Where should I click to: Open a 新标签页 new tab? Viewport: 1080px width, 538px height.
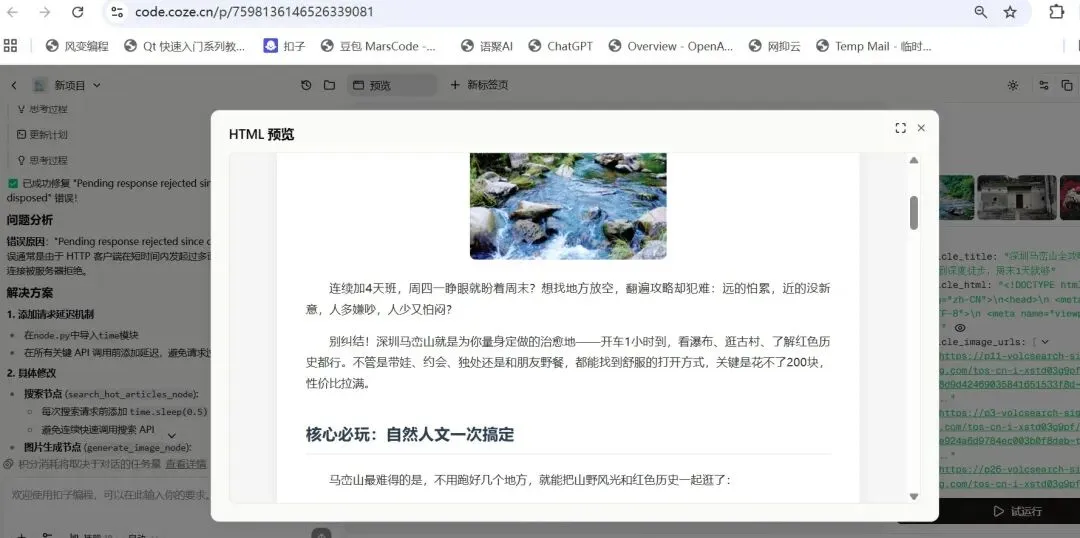pyautogui.click(x=479, y=85)
